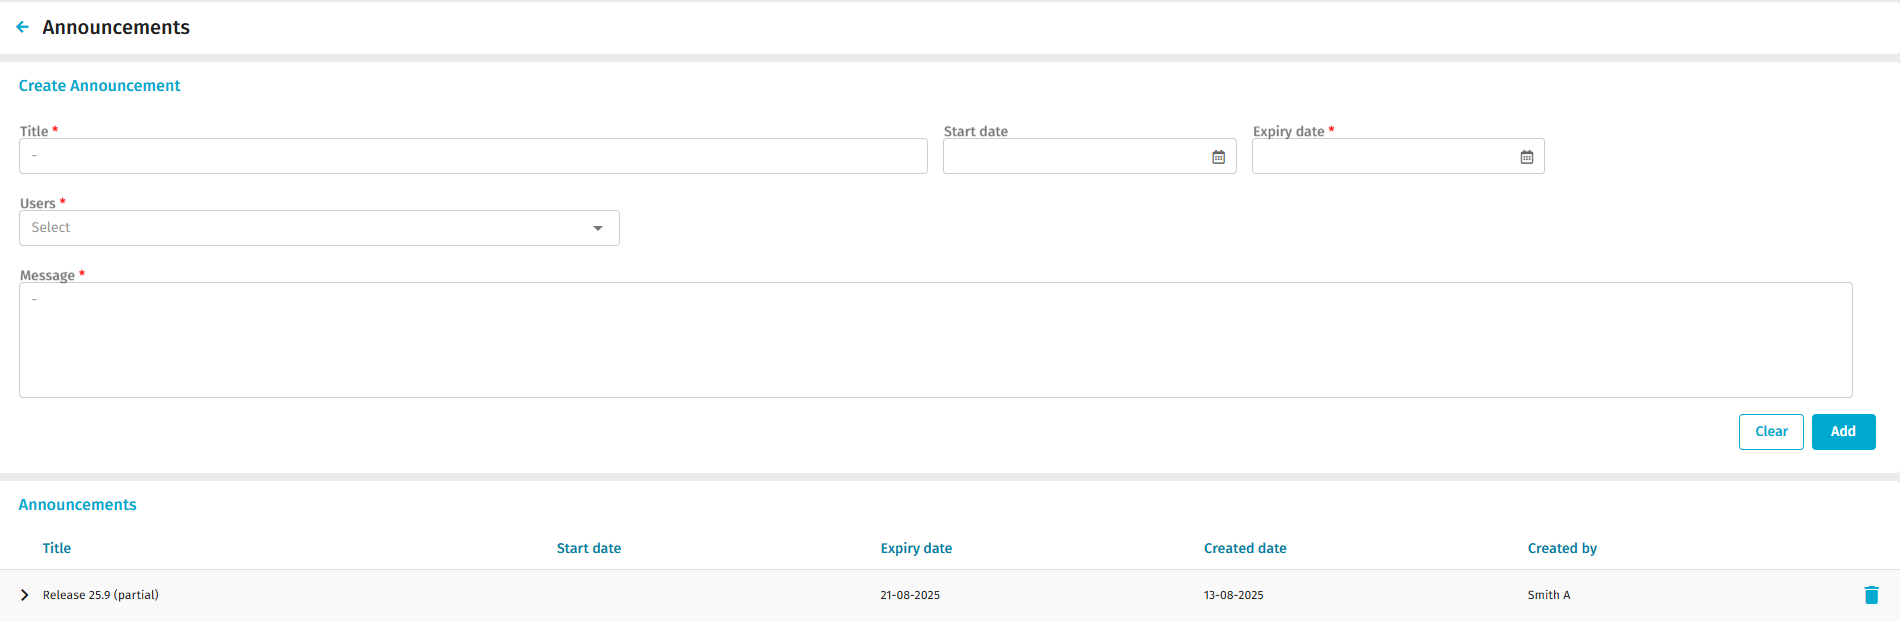Clear the announcement form
The width and height of the screenshot is (1900, 628).
click(x=1771, y=432)
